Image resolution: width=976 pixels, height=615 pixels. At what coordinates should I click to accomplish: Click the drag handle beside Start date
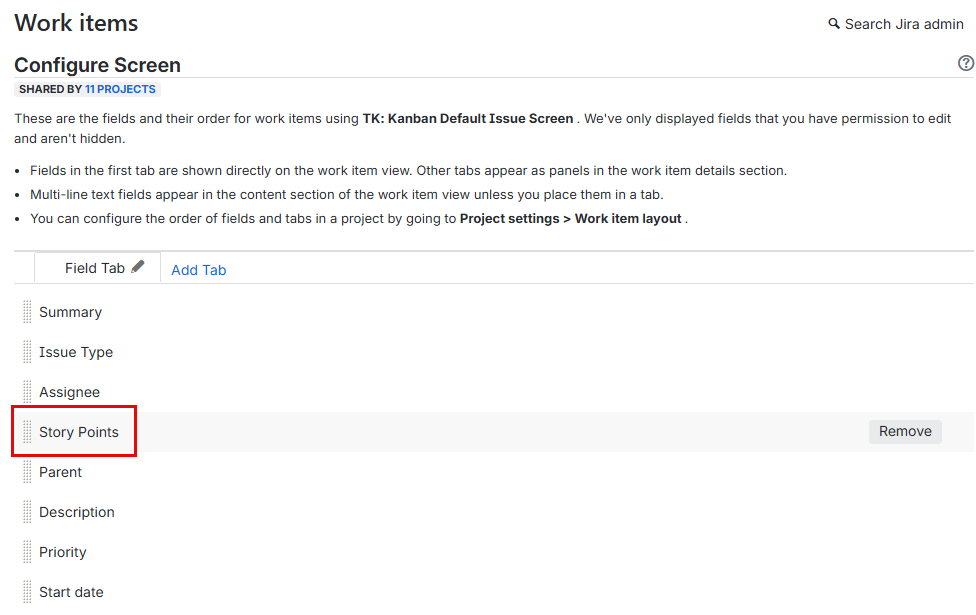27,592
